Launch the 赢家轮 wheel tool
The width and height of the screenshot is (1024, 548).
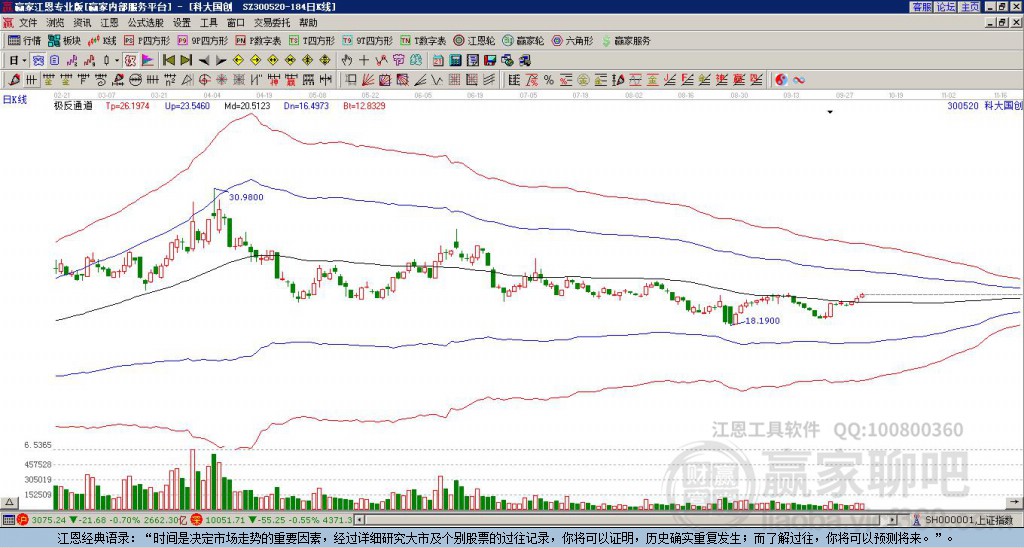click(523, 40)
